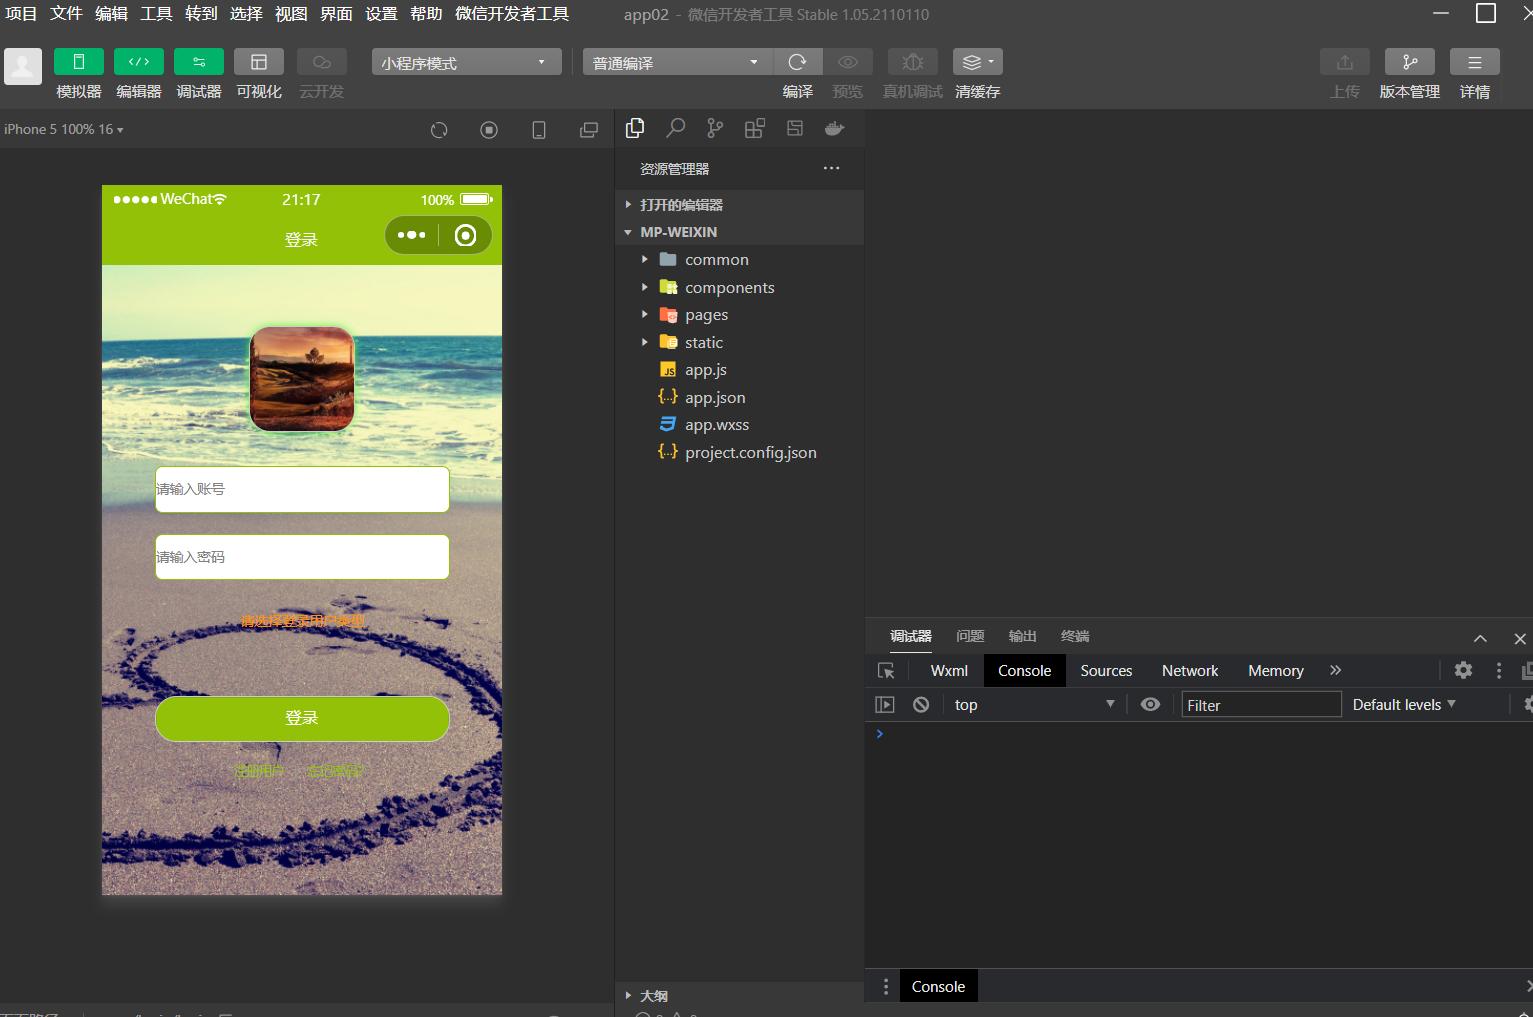This screenshot has height=1017, width=1533.
Task: Click the element inspector arrow icon
Action: 886,671
